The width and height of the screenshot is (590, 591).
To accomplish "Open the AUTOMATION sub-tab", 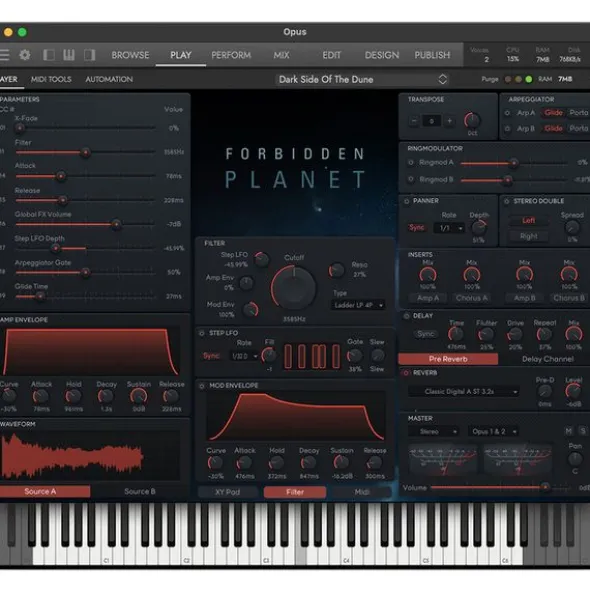I will (109, 79).
